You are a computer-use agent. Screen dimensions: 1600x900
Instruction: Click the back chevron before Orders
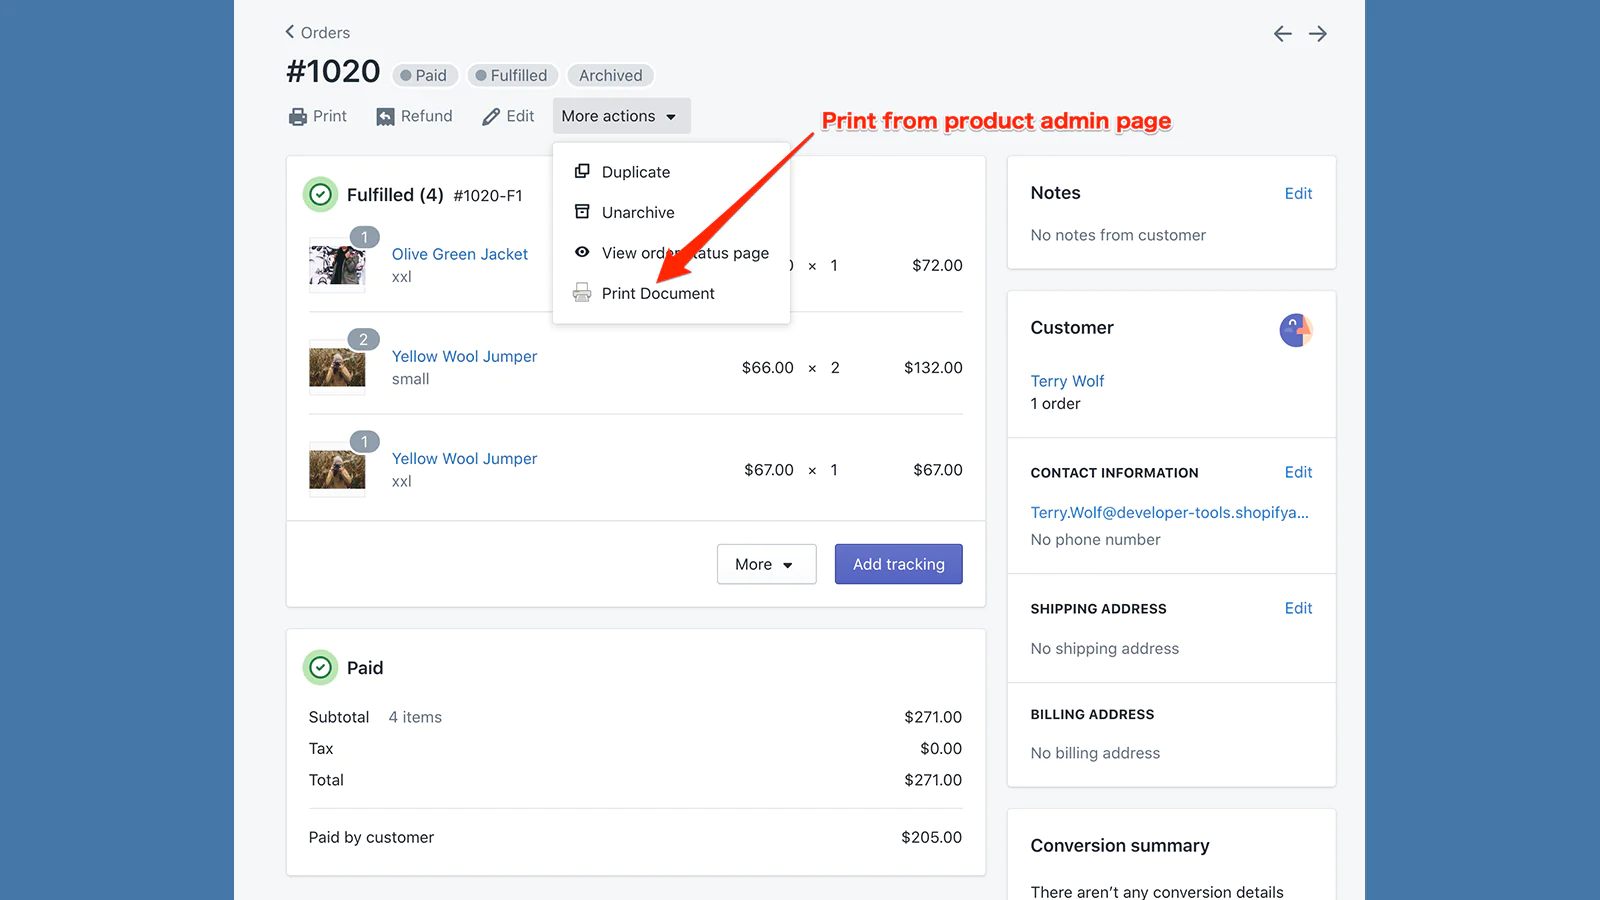click(290, 32)
